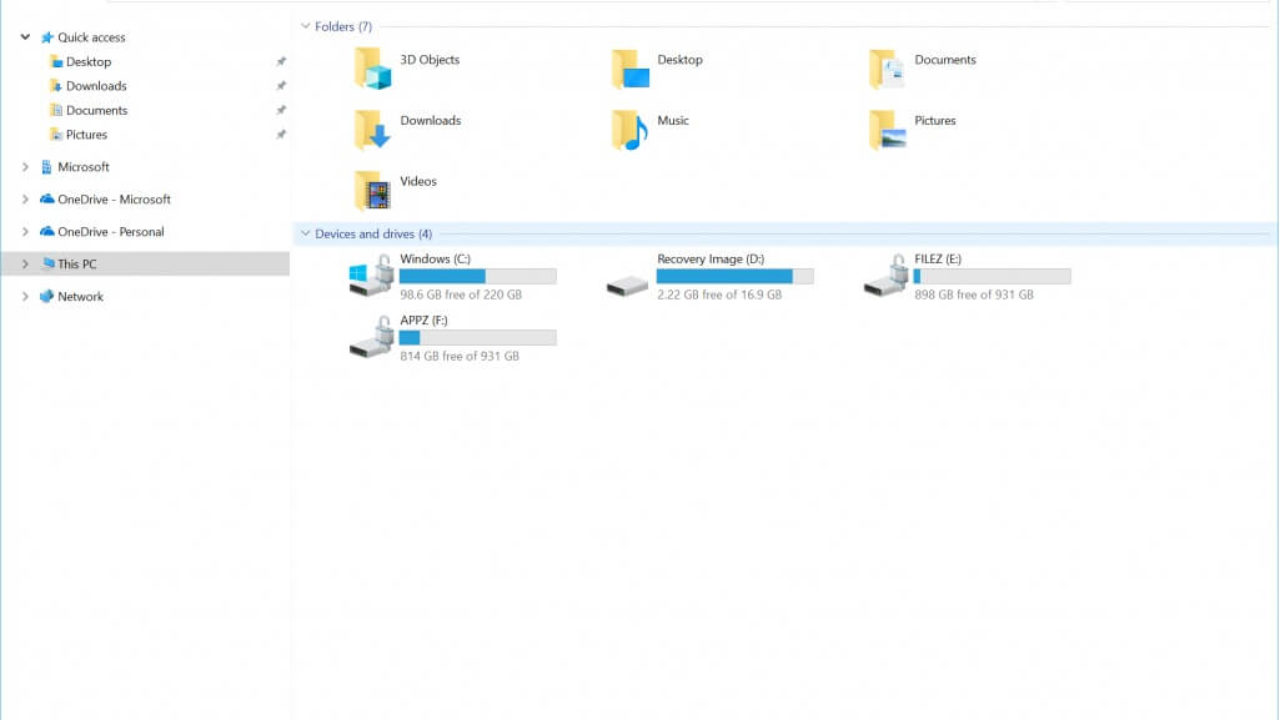Click the Quick access star icon
This screenshot has height=720, width=1280.
(x=47, y=38)
